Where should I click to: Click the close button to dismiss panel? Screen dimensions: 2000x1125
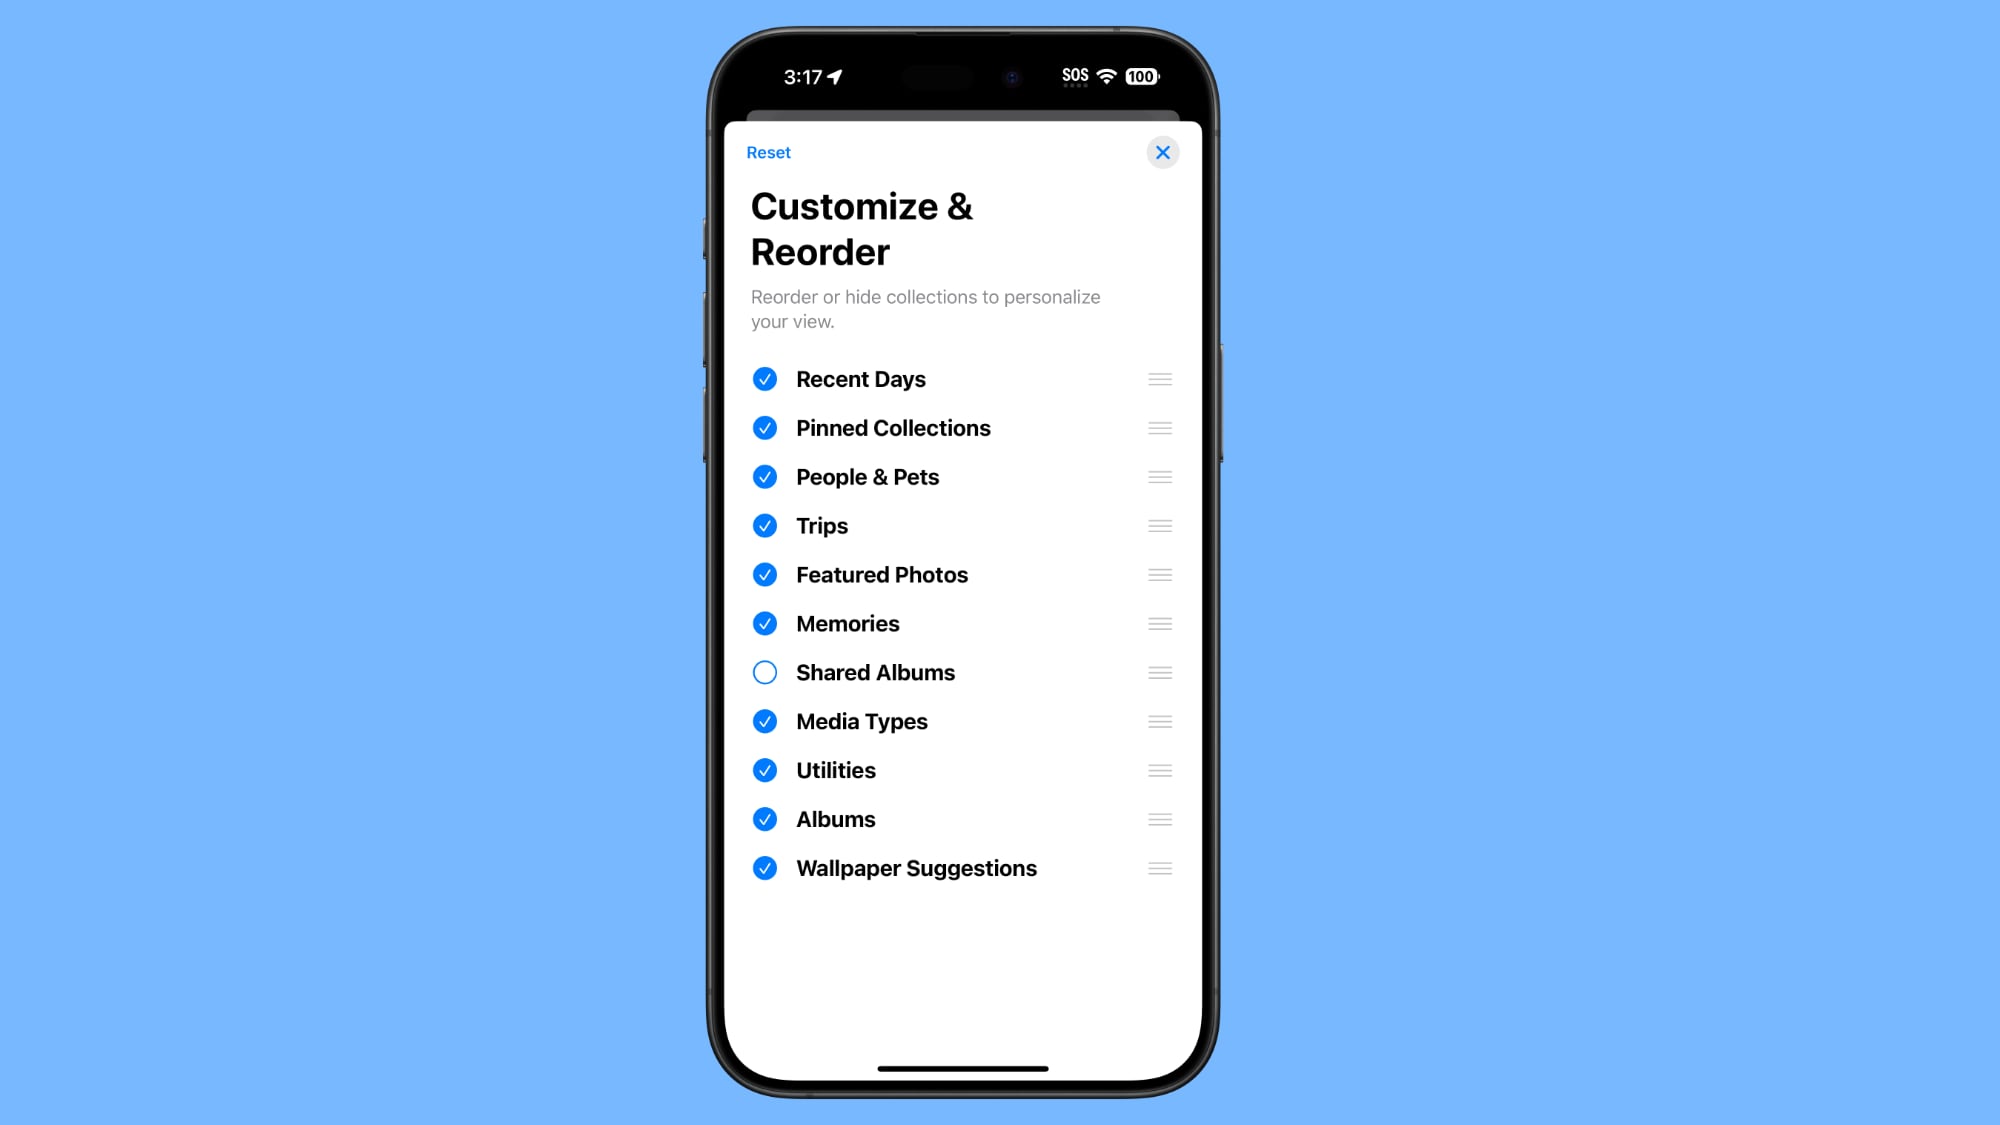pyautogui.click(x=1162, y=152)
